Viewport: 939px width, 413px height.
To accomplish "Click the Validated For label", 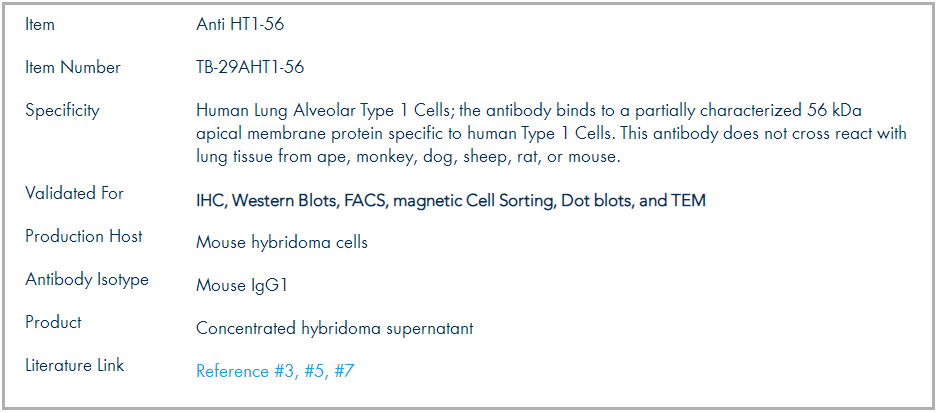I will pyautogui.click(x=74, y=193).
